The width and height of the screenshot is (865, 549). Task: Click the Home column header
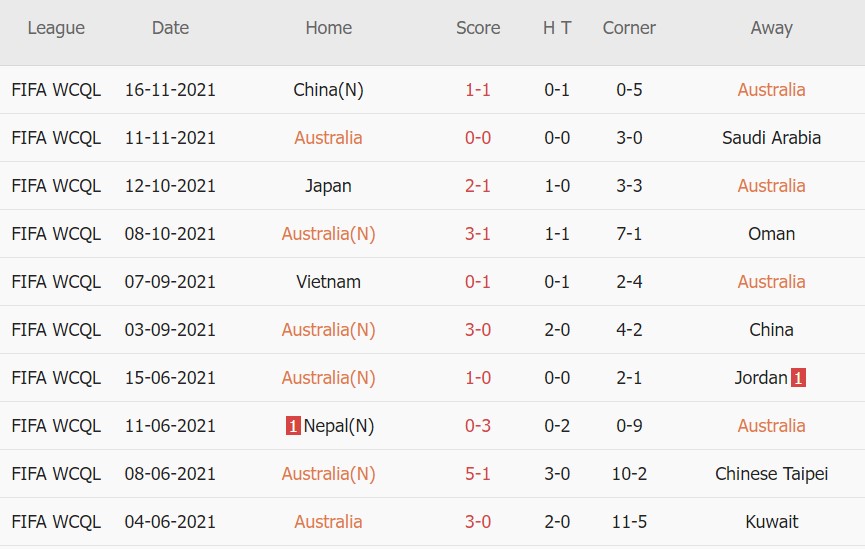[x=328, y=28]
